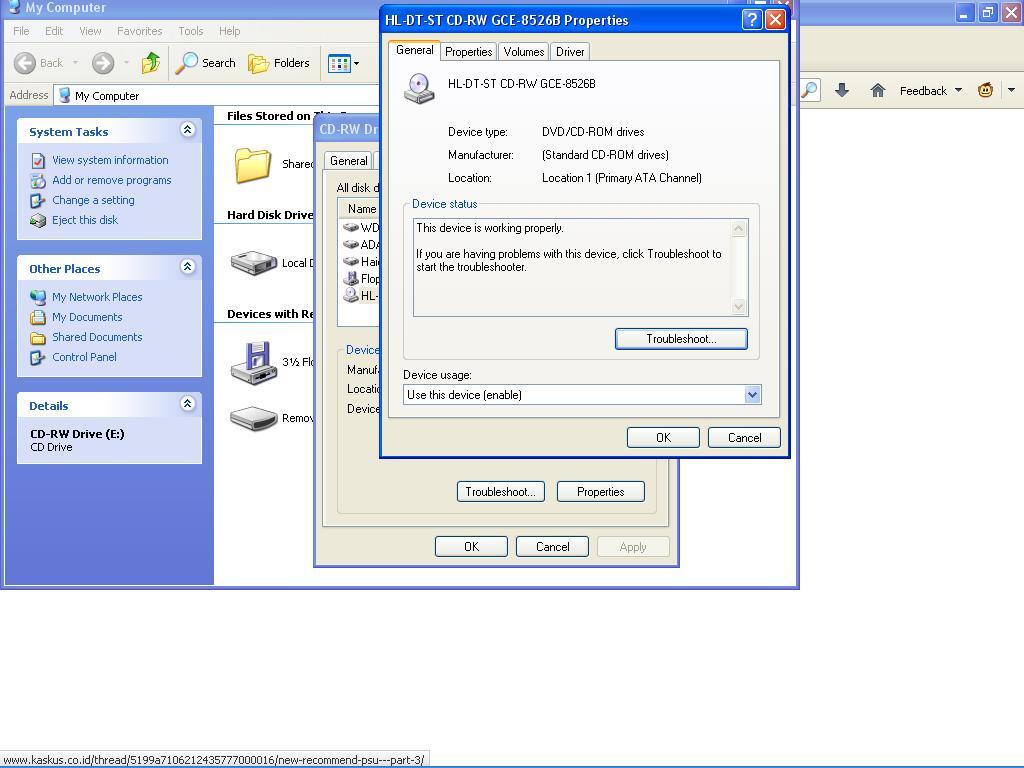
Task: Open View system information link
Action: click(110, 160)
